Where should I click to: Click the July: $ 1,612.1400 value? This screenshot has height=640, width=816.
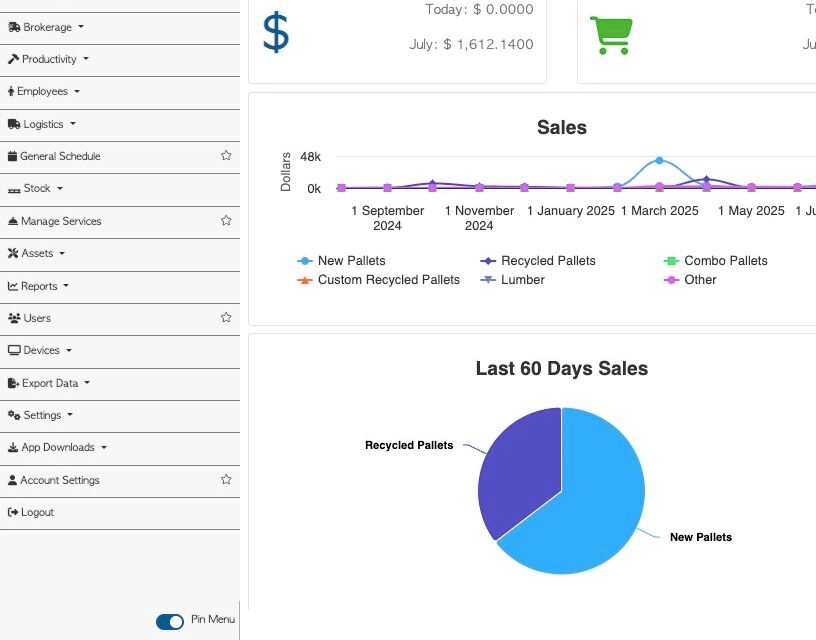(x=471, y=44)
